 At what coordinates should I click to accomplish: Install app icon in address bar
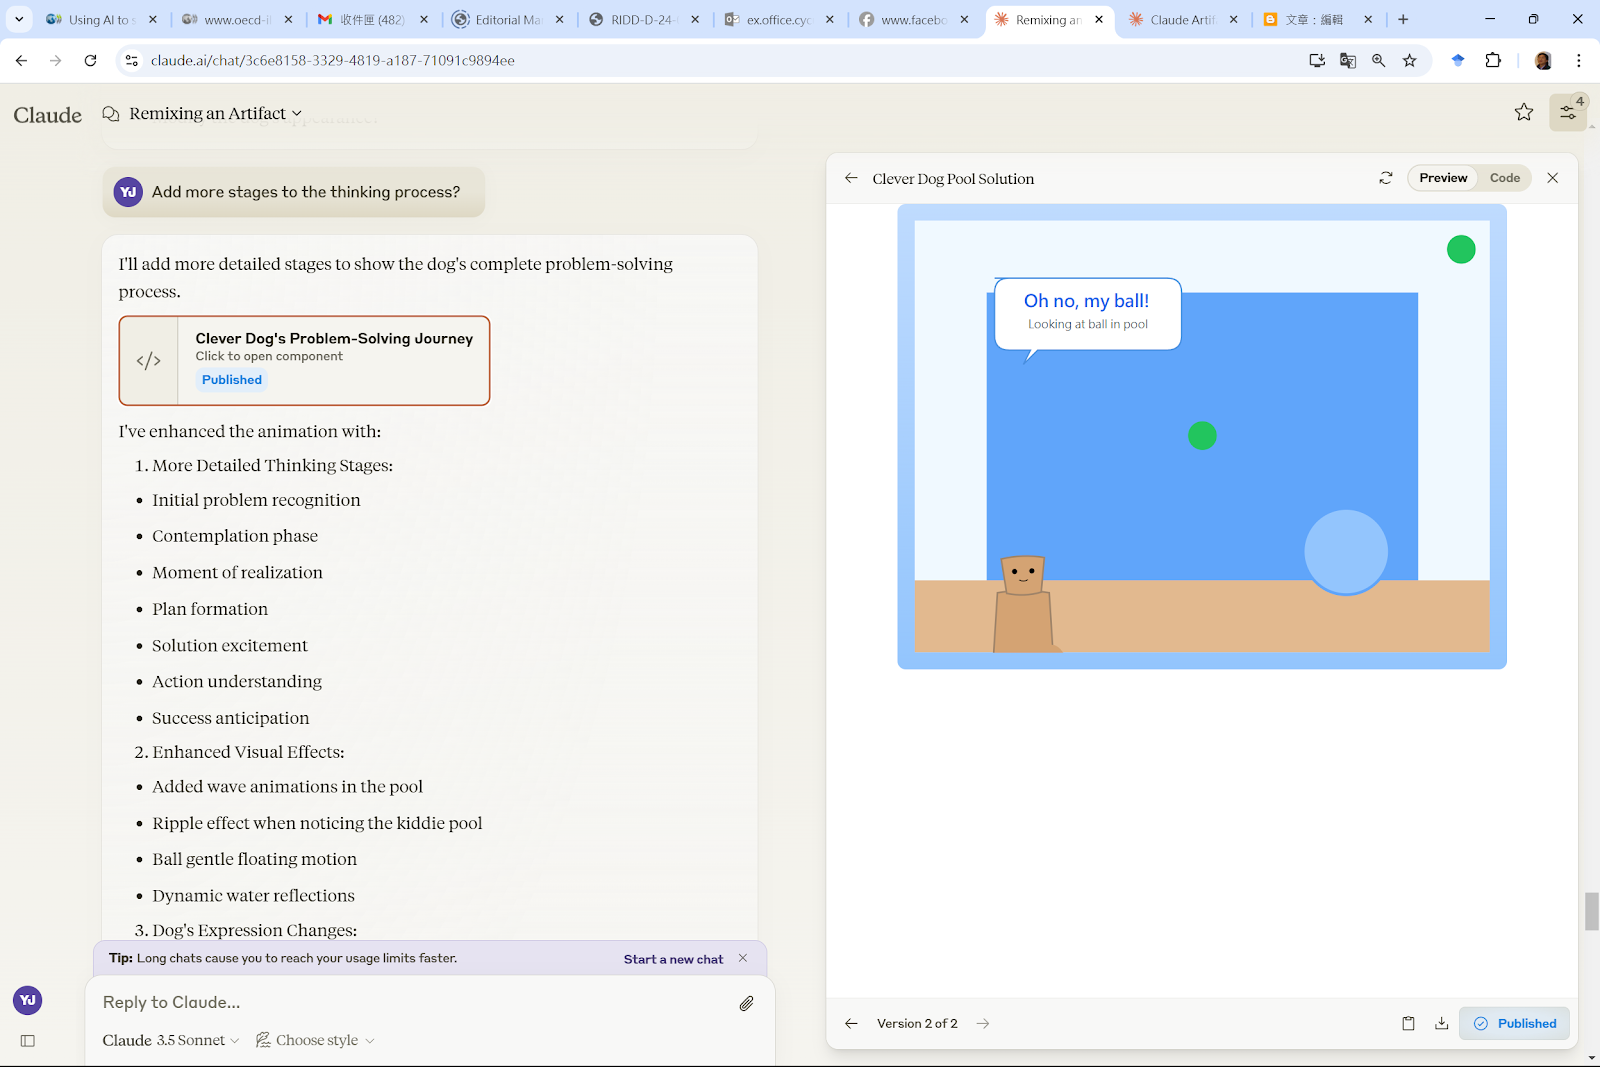tap(1317, 61)
